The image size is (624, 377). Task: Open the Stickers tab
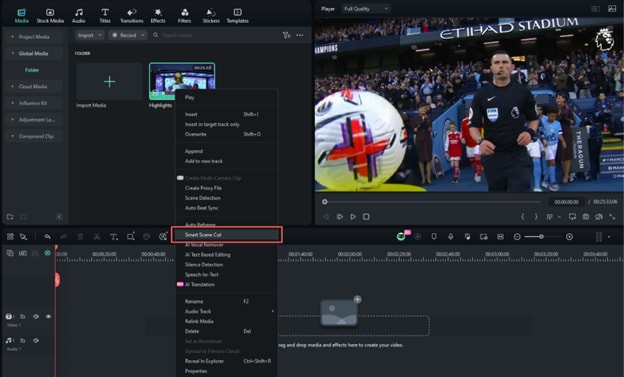click(x=211, y=16)
